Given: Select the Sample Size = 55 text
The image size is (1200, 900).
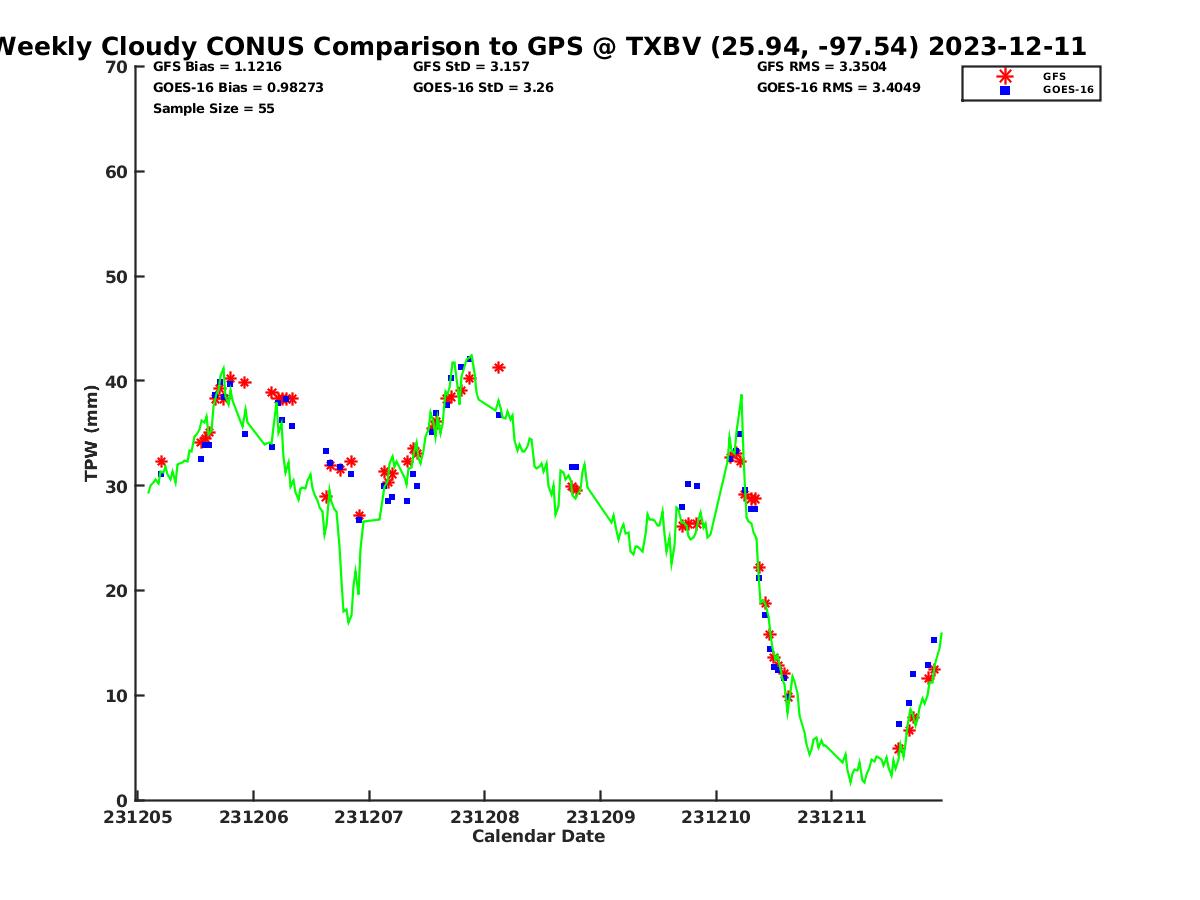Looking at the screenshot, I should (x=213, y=109).
